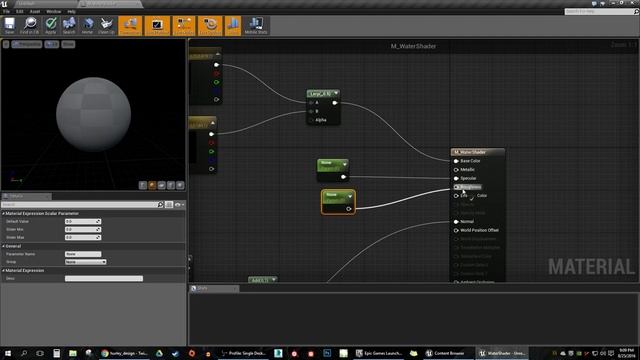Viewport: 640px width, 360px height.
Task: Open viewport options arrow beside Perspective
Action: (6, 44)
